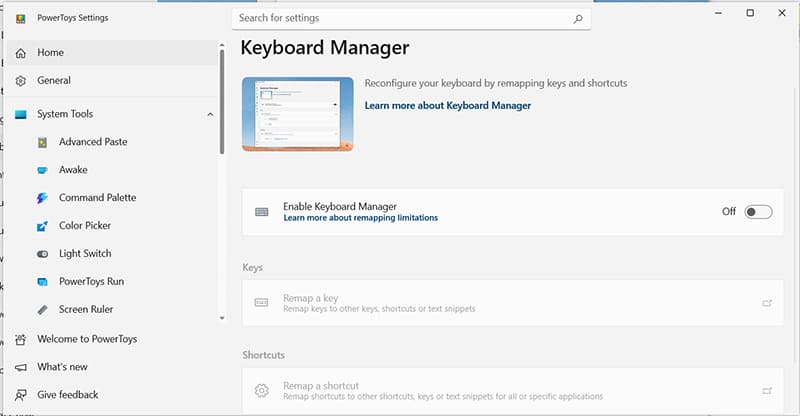
Task: Click the Keyboard Manager preview thumbnail
Action: [x=297, y=115]
